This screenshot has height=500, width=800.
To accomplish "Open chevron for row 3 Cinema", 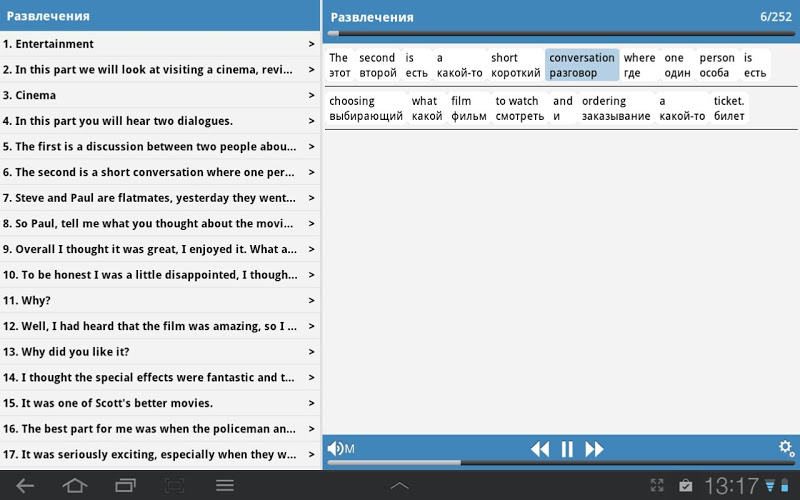I will 311,95.
